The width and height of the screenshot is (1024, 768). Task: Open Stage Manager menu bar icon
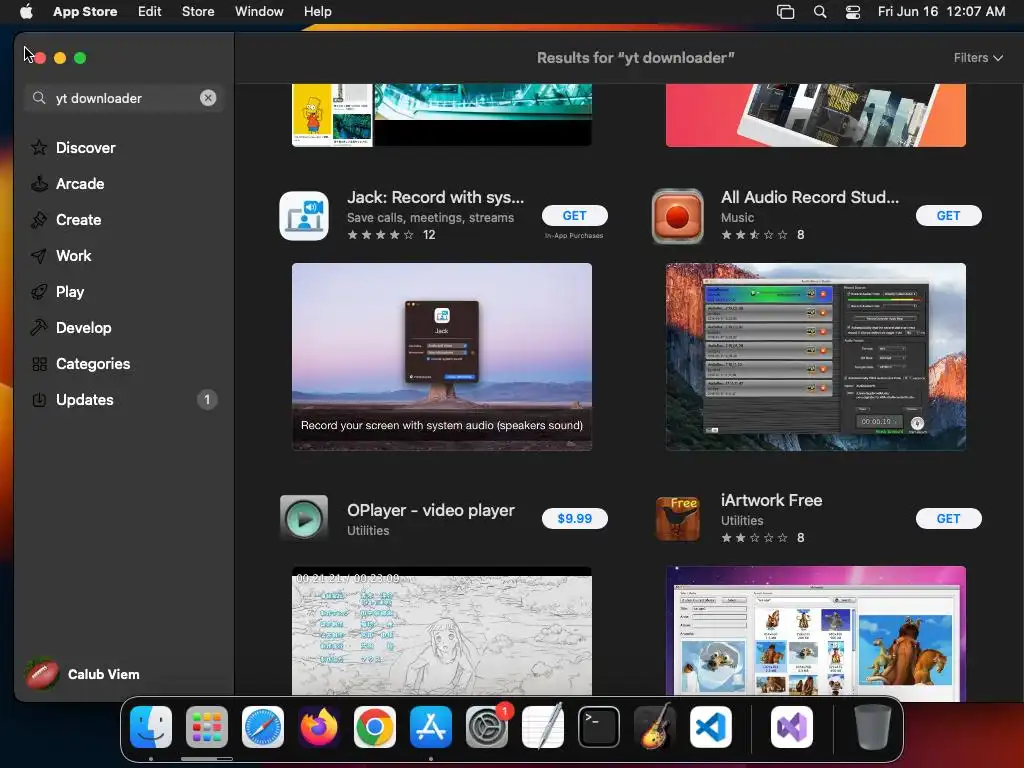(x=786, y=11)
